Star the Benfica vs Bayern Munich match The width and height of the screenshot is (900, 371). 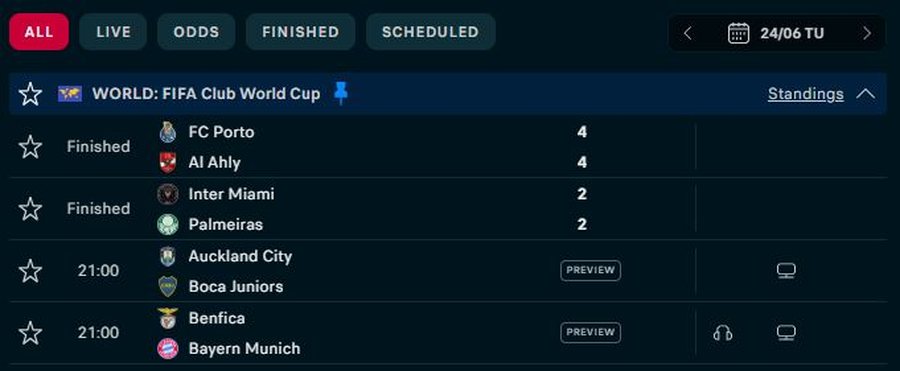pyautogui.click(x=30, y=333)
